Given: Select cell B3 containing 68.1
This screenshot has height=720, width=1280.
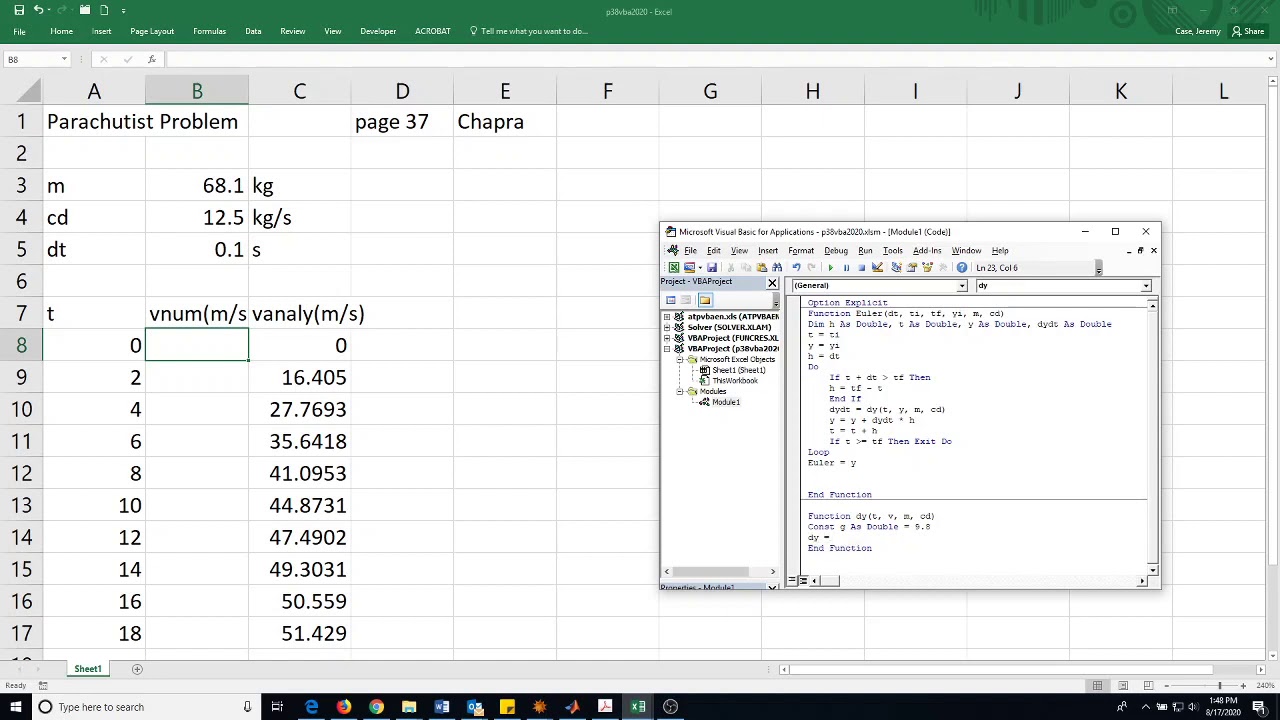Looking at the screenshot, I should (197, 186).
